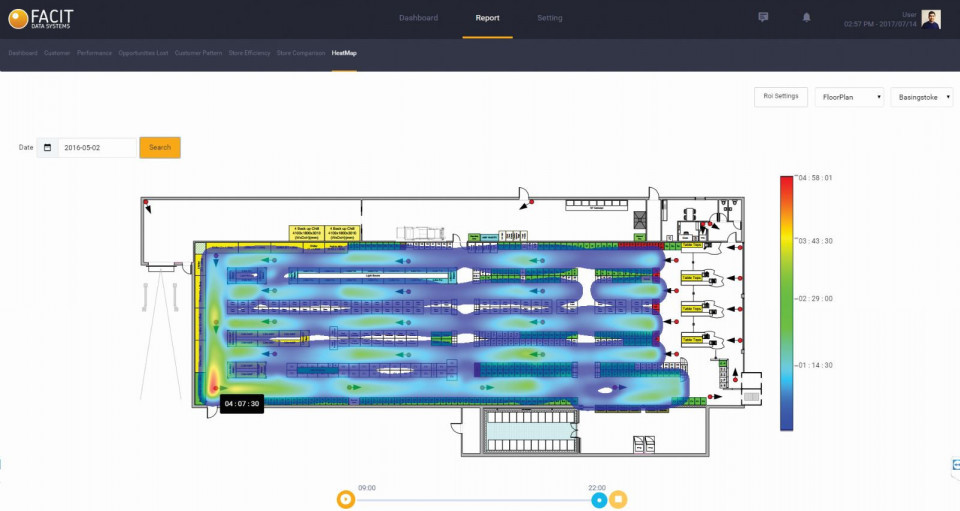Screen dimensions: 960x511
Task: Open the messages chat icon
Action: coord(763,18)
